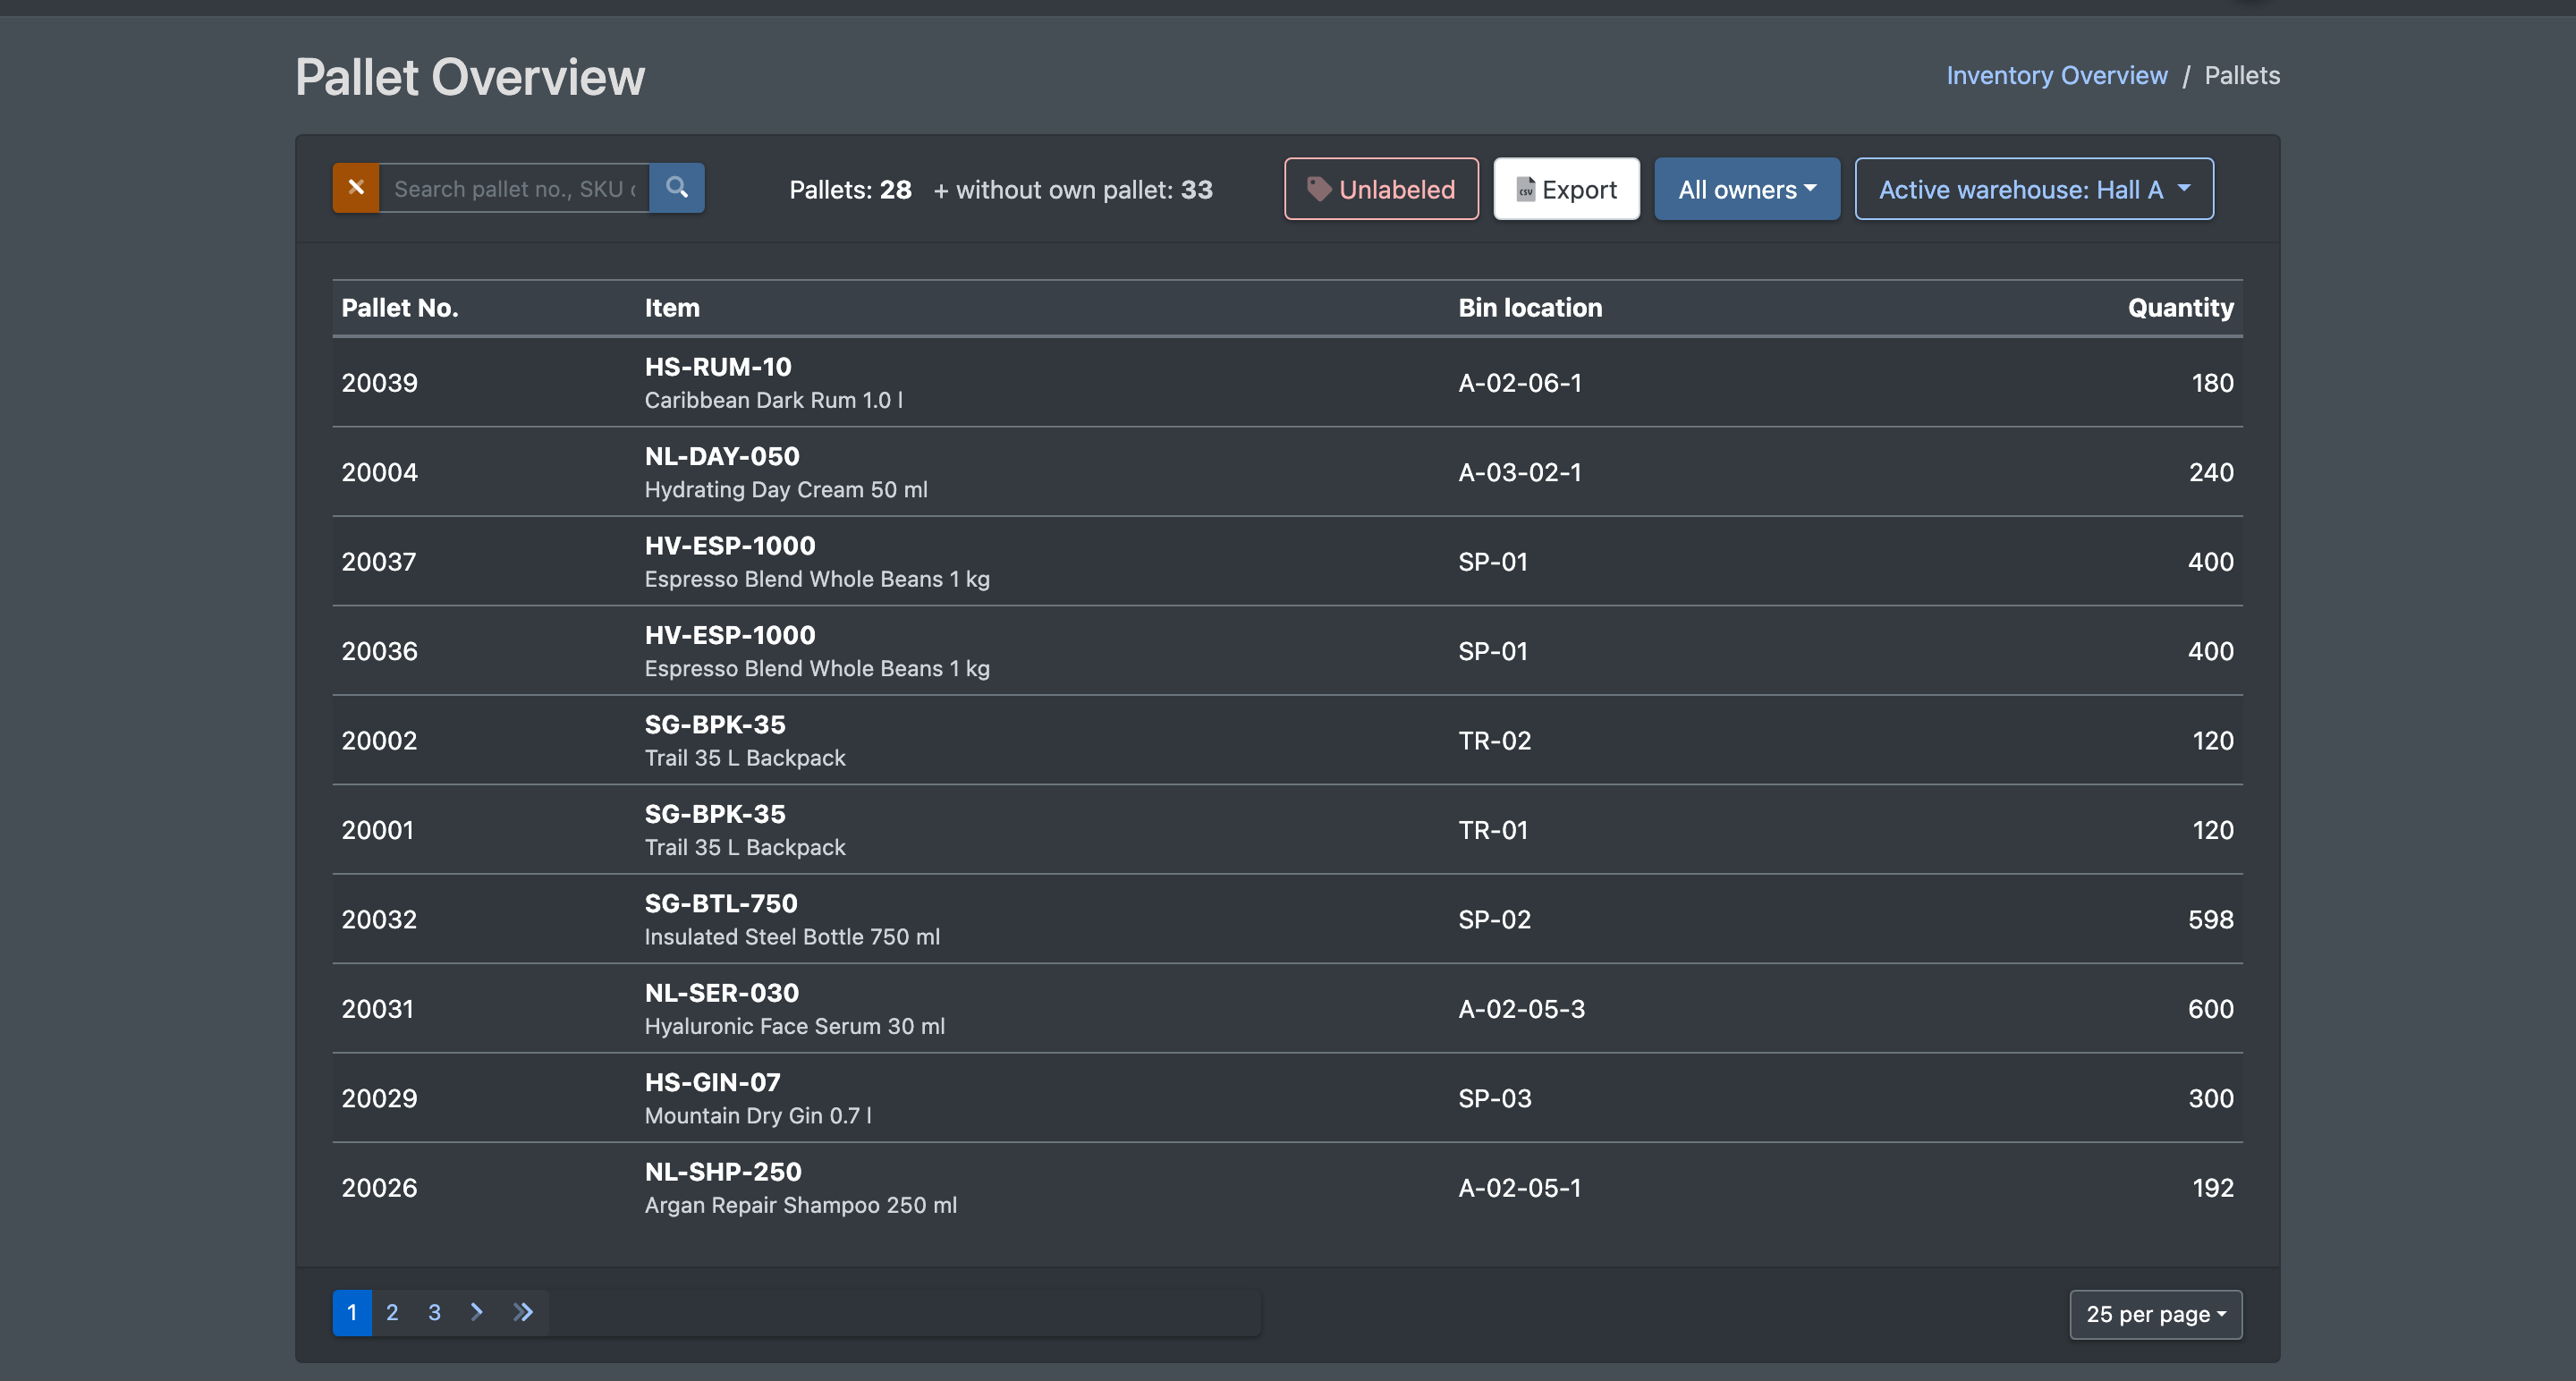Screen dimensions: 2576x1381
Task: Click SKU NL-DAY-050
Action: tap(722, 456)
